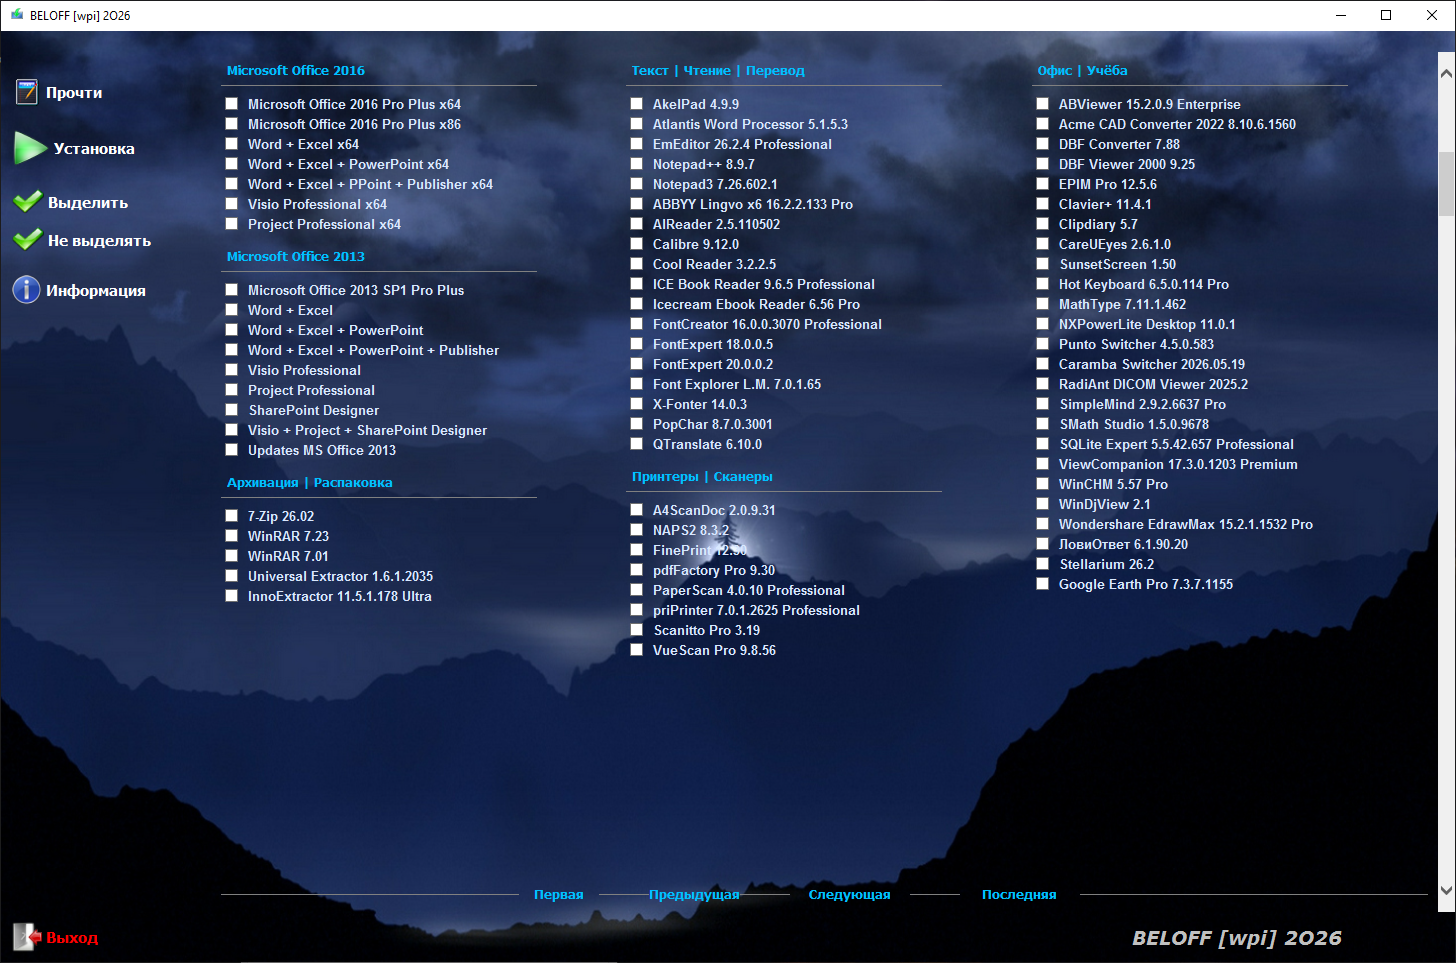1456x963 pixels.
Task: Click the notepad icon beside Прочти
Action: click(x=27, y=92)
